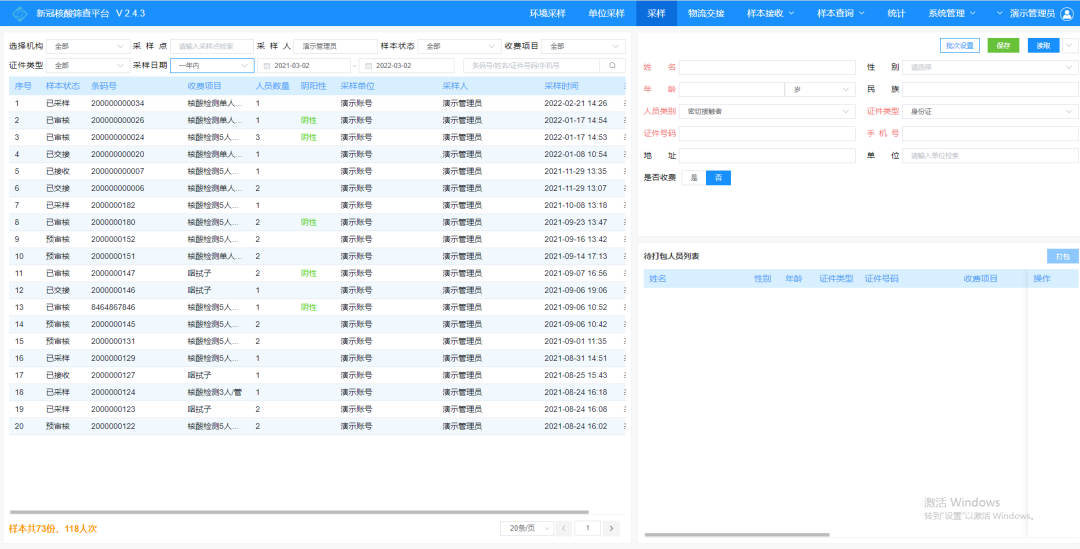Open 人员类别 dropdown showing 密切接触者
Viewport: 1080px width, 549px height.
(767, 111)
